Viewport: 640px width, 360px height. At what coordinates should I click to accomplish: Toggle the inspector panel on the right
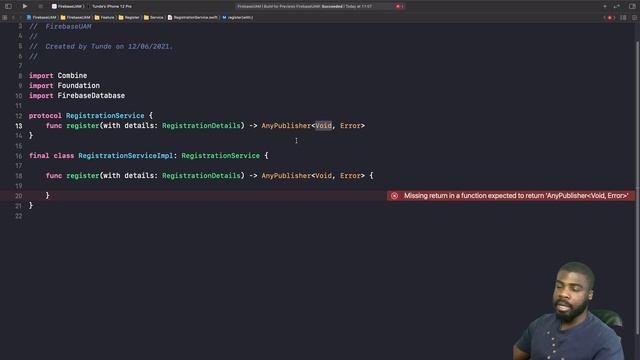pos(632,7)
